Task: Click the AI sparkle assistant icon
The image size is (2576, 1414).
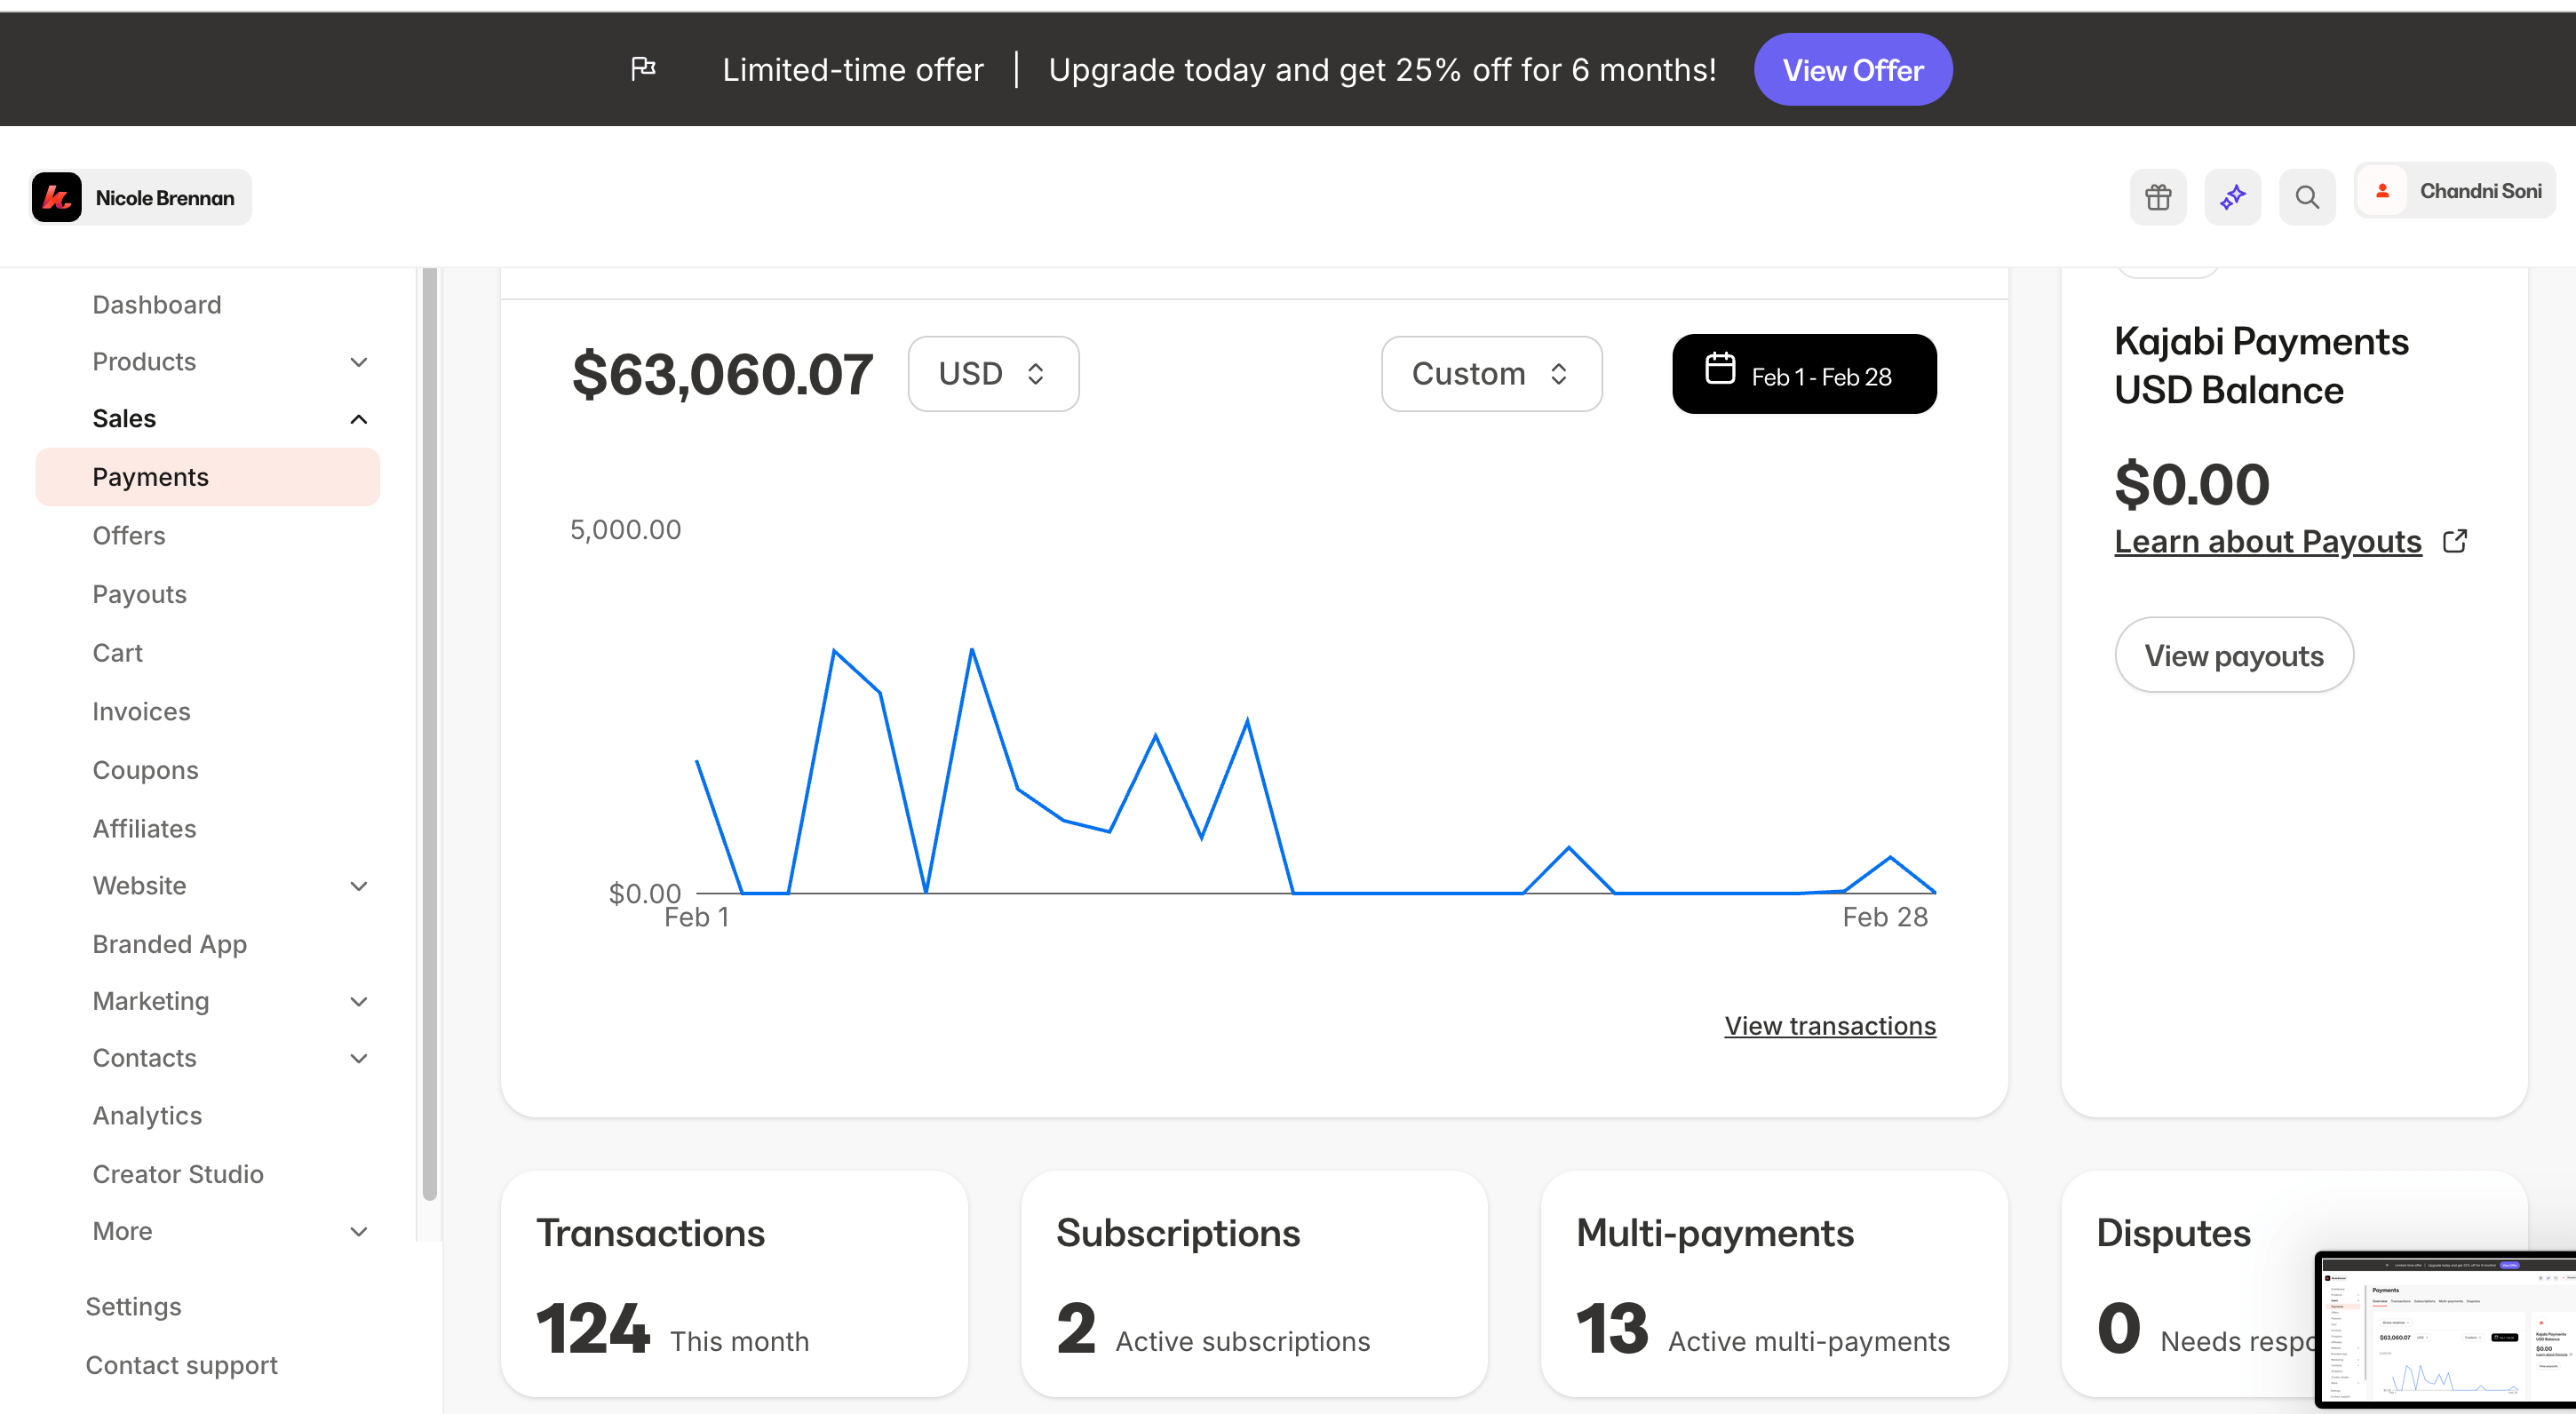Action: (x=2232, y=197)
